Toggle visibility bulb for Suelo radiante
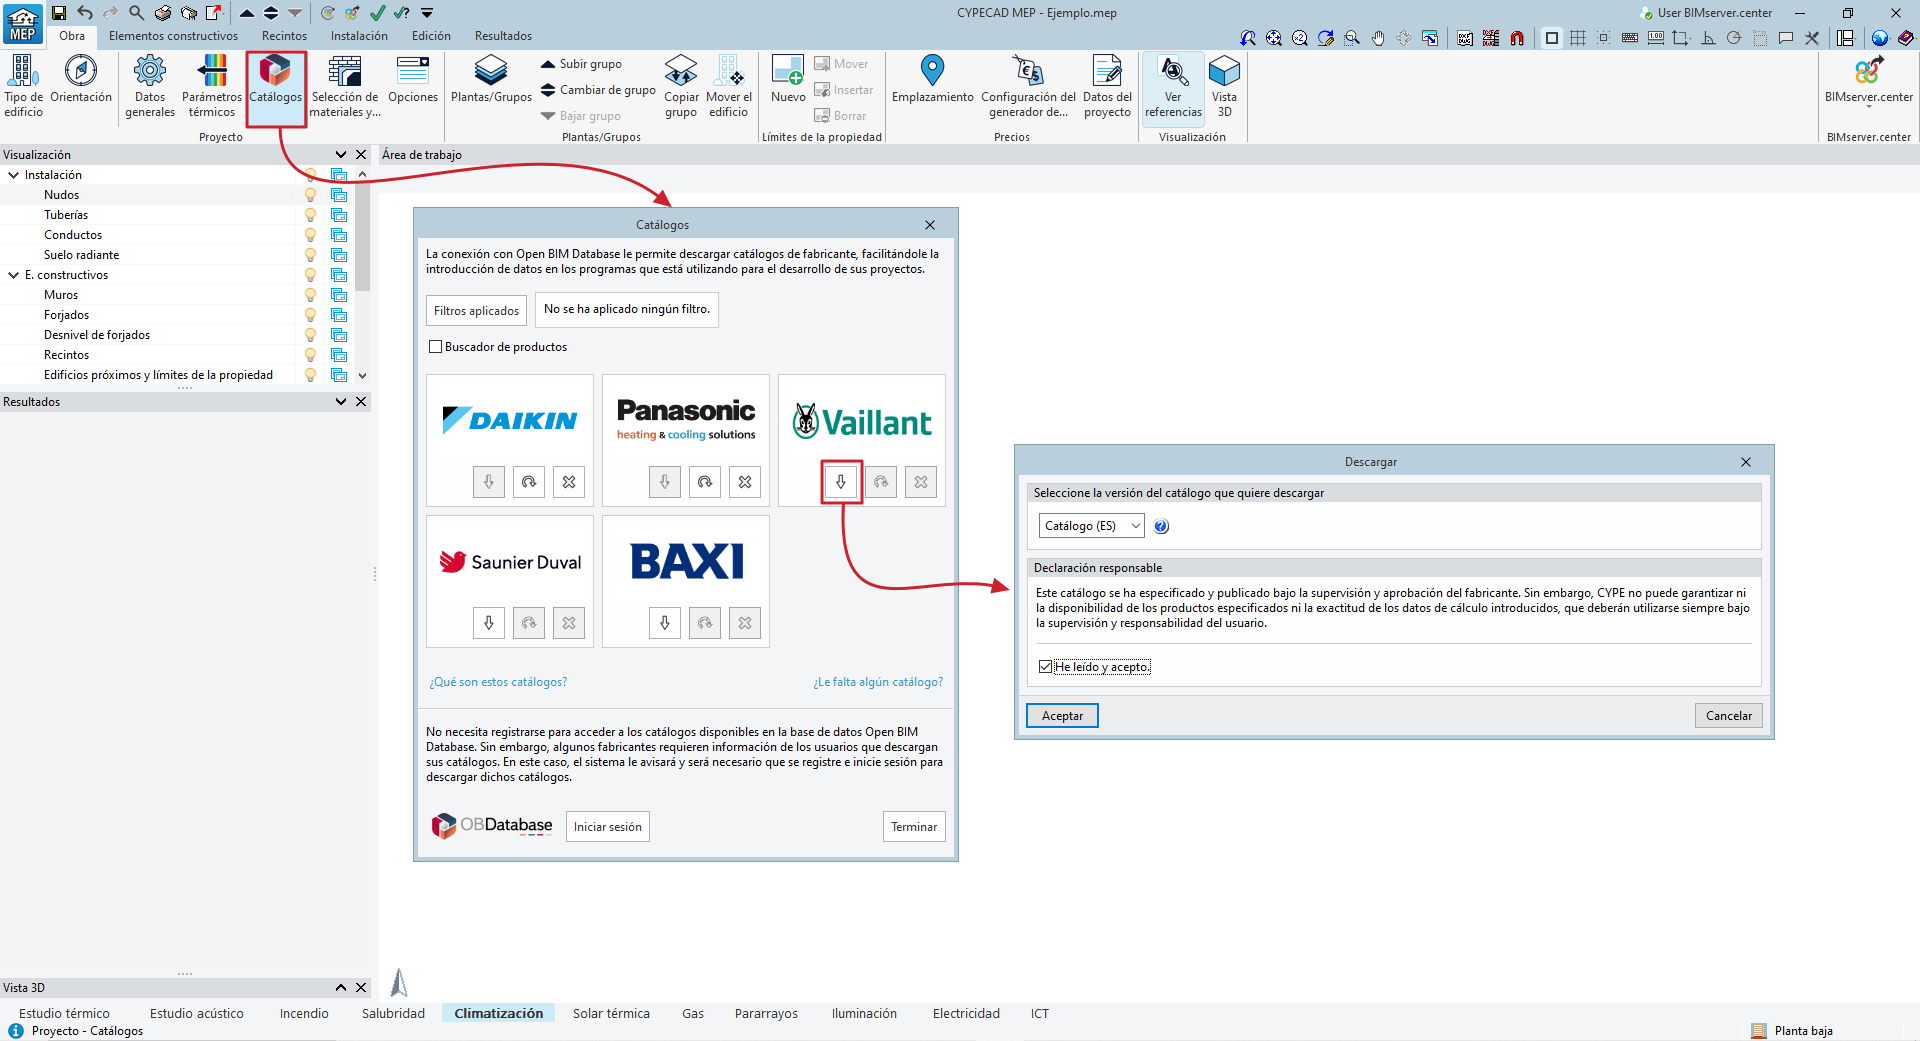The height and width of the screenshot is (1041, 1920). coord(310,255)
